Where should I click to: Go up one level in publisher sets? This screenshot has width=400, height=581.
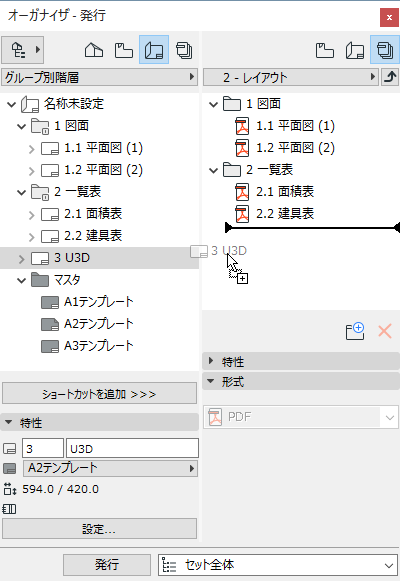(390, 77)
